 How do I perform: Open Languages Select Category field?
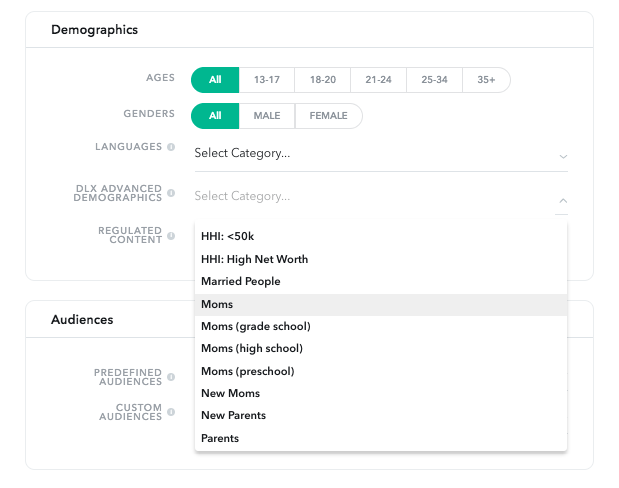[381, 154]
